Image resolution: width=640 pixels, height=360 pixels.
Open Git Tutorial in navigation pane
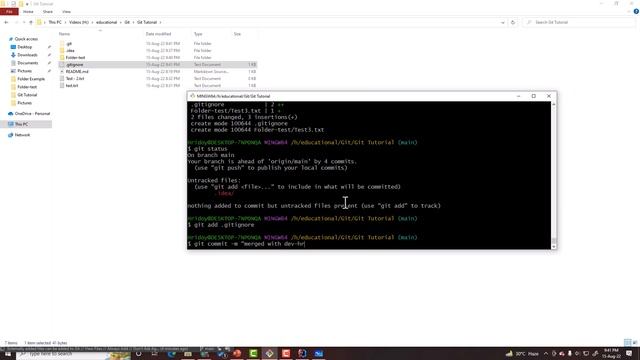pos(27,95)
